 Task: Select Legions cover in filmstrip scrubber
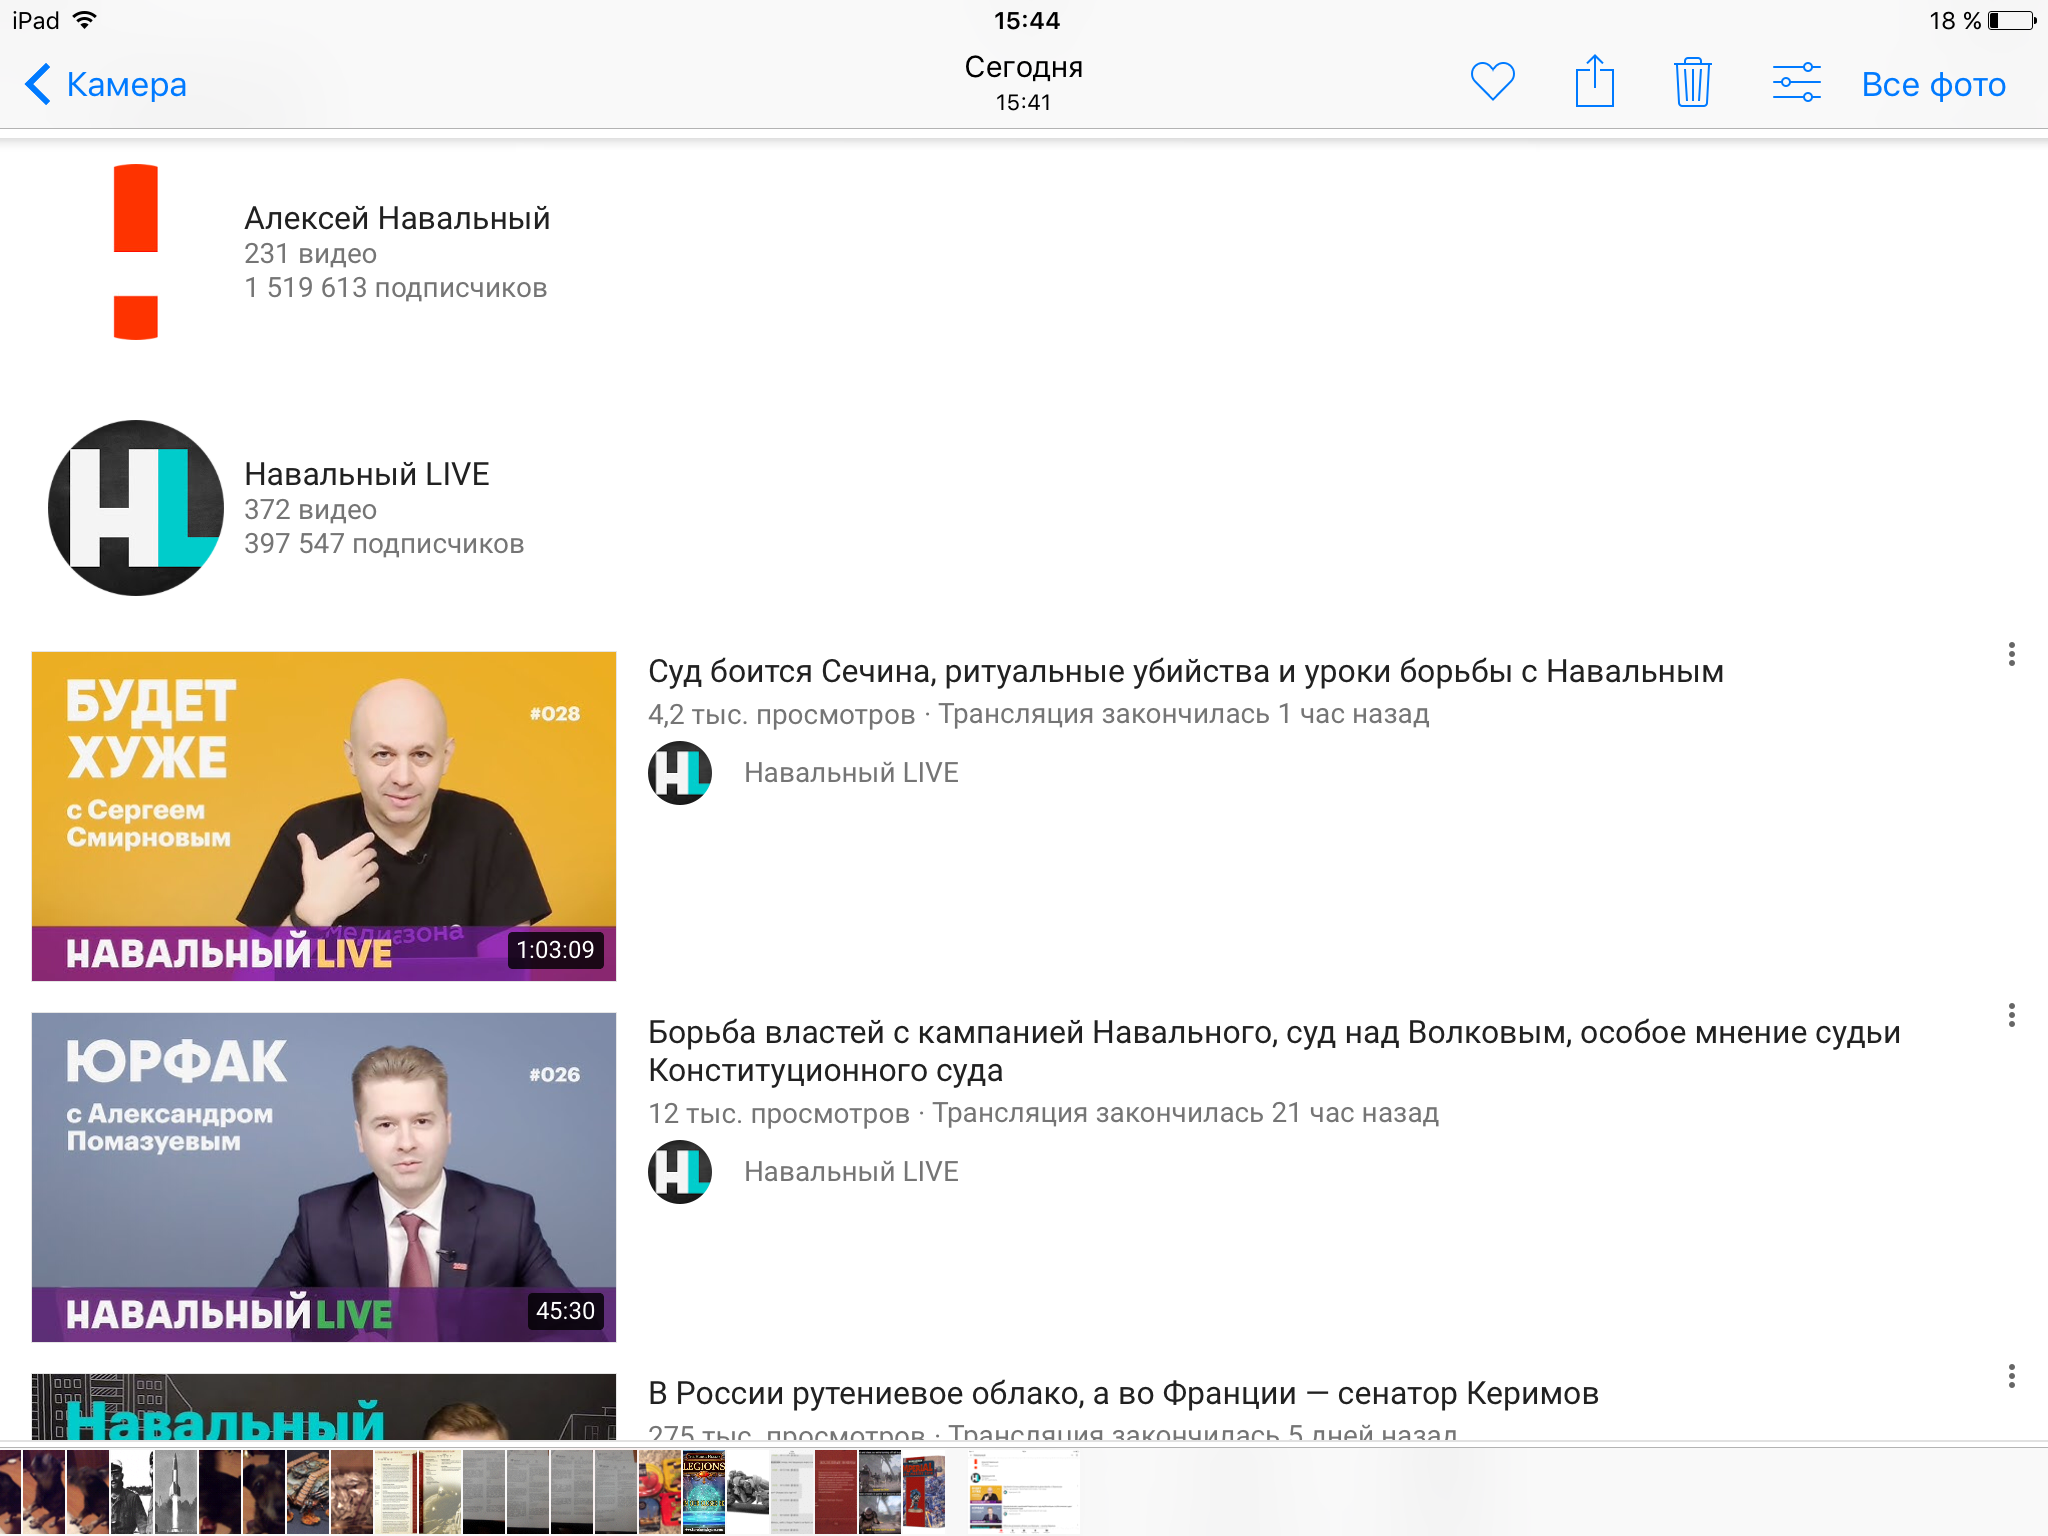[703, 1492]
